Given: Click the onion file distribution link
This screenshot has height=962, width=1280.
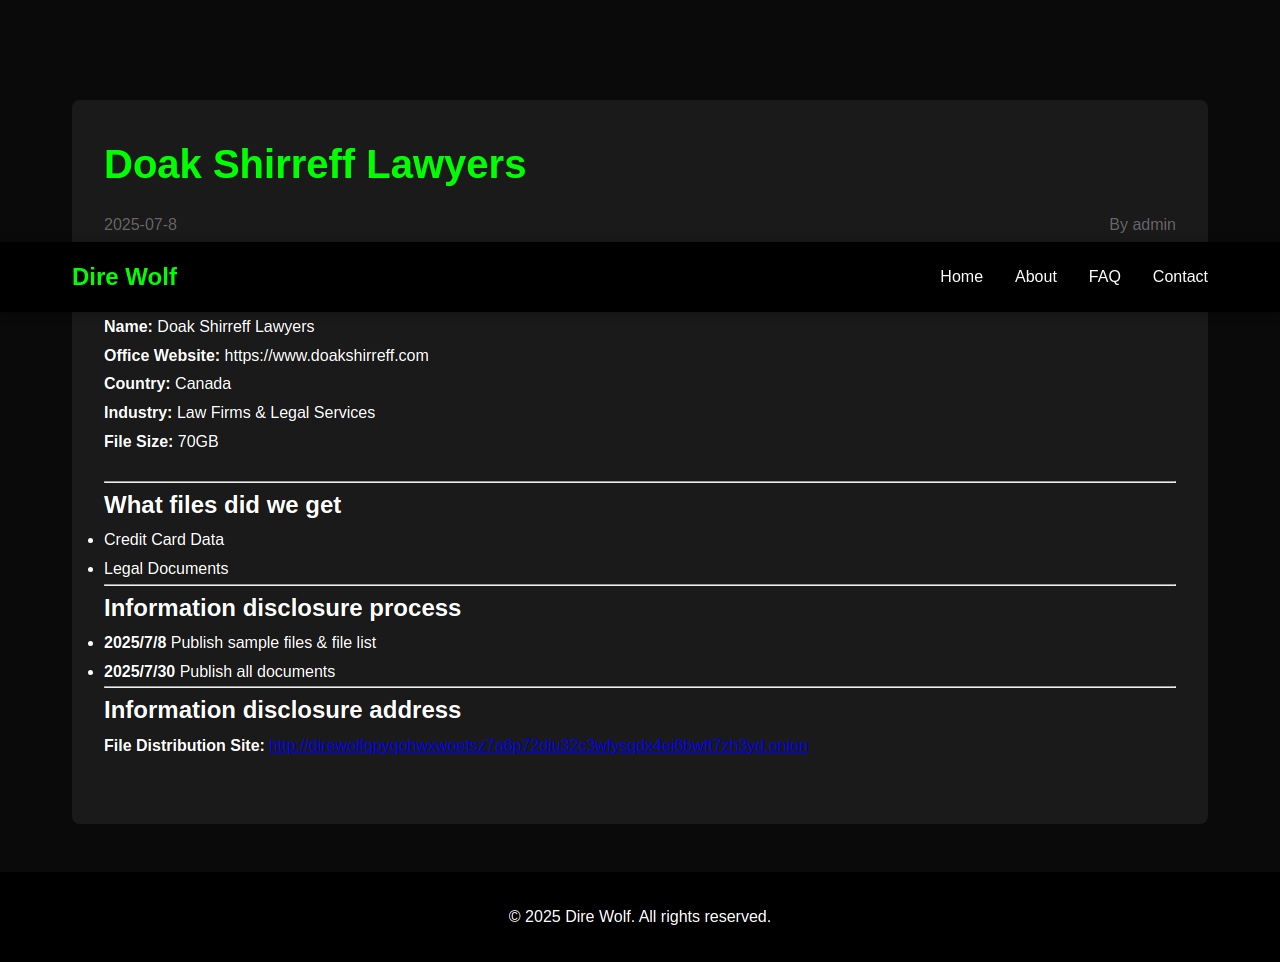Looking at the screenshot, I should [x=538, y=746].
